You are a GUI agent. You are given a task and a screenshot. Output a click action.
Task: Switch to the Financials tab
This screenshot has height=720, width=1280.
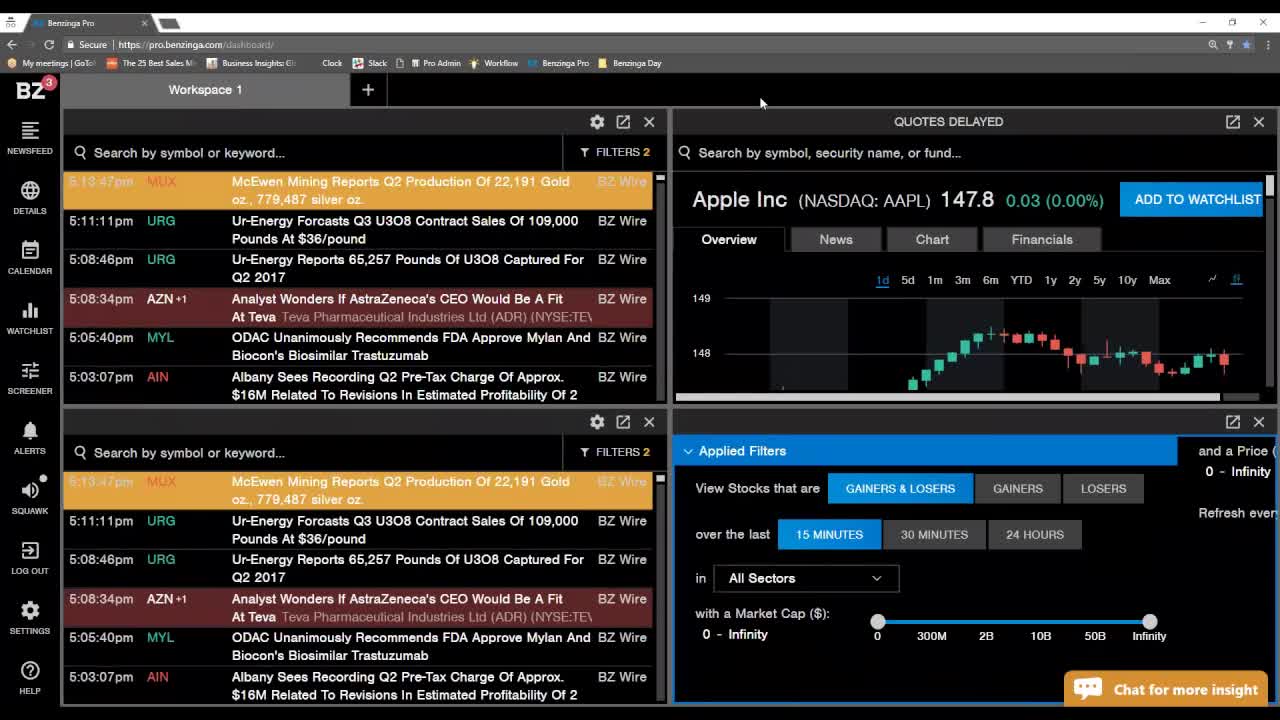[1042, 239]
